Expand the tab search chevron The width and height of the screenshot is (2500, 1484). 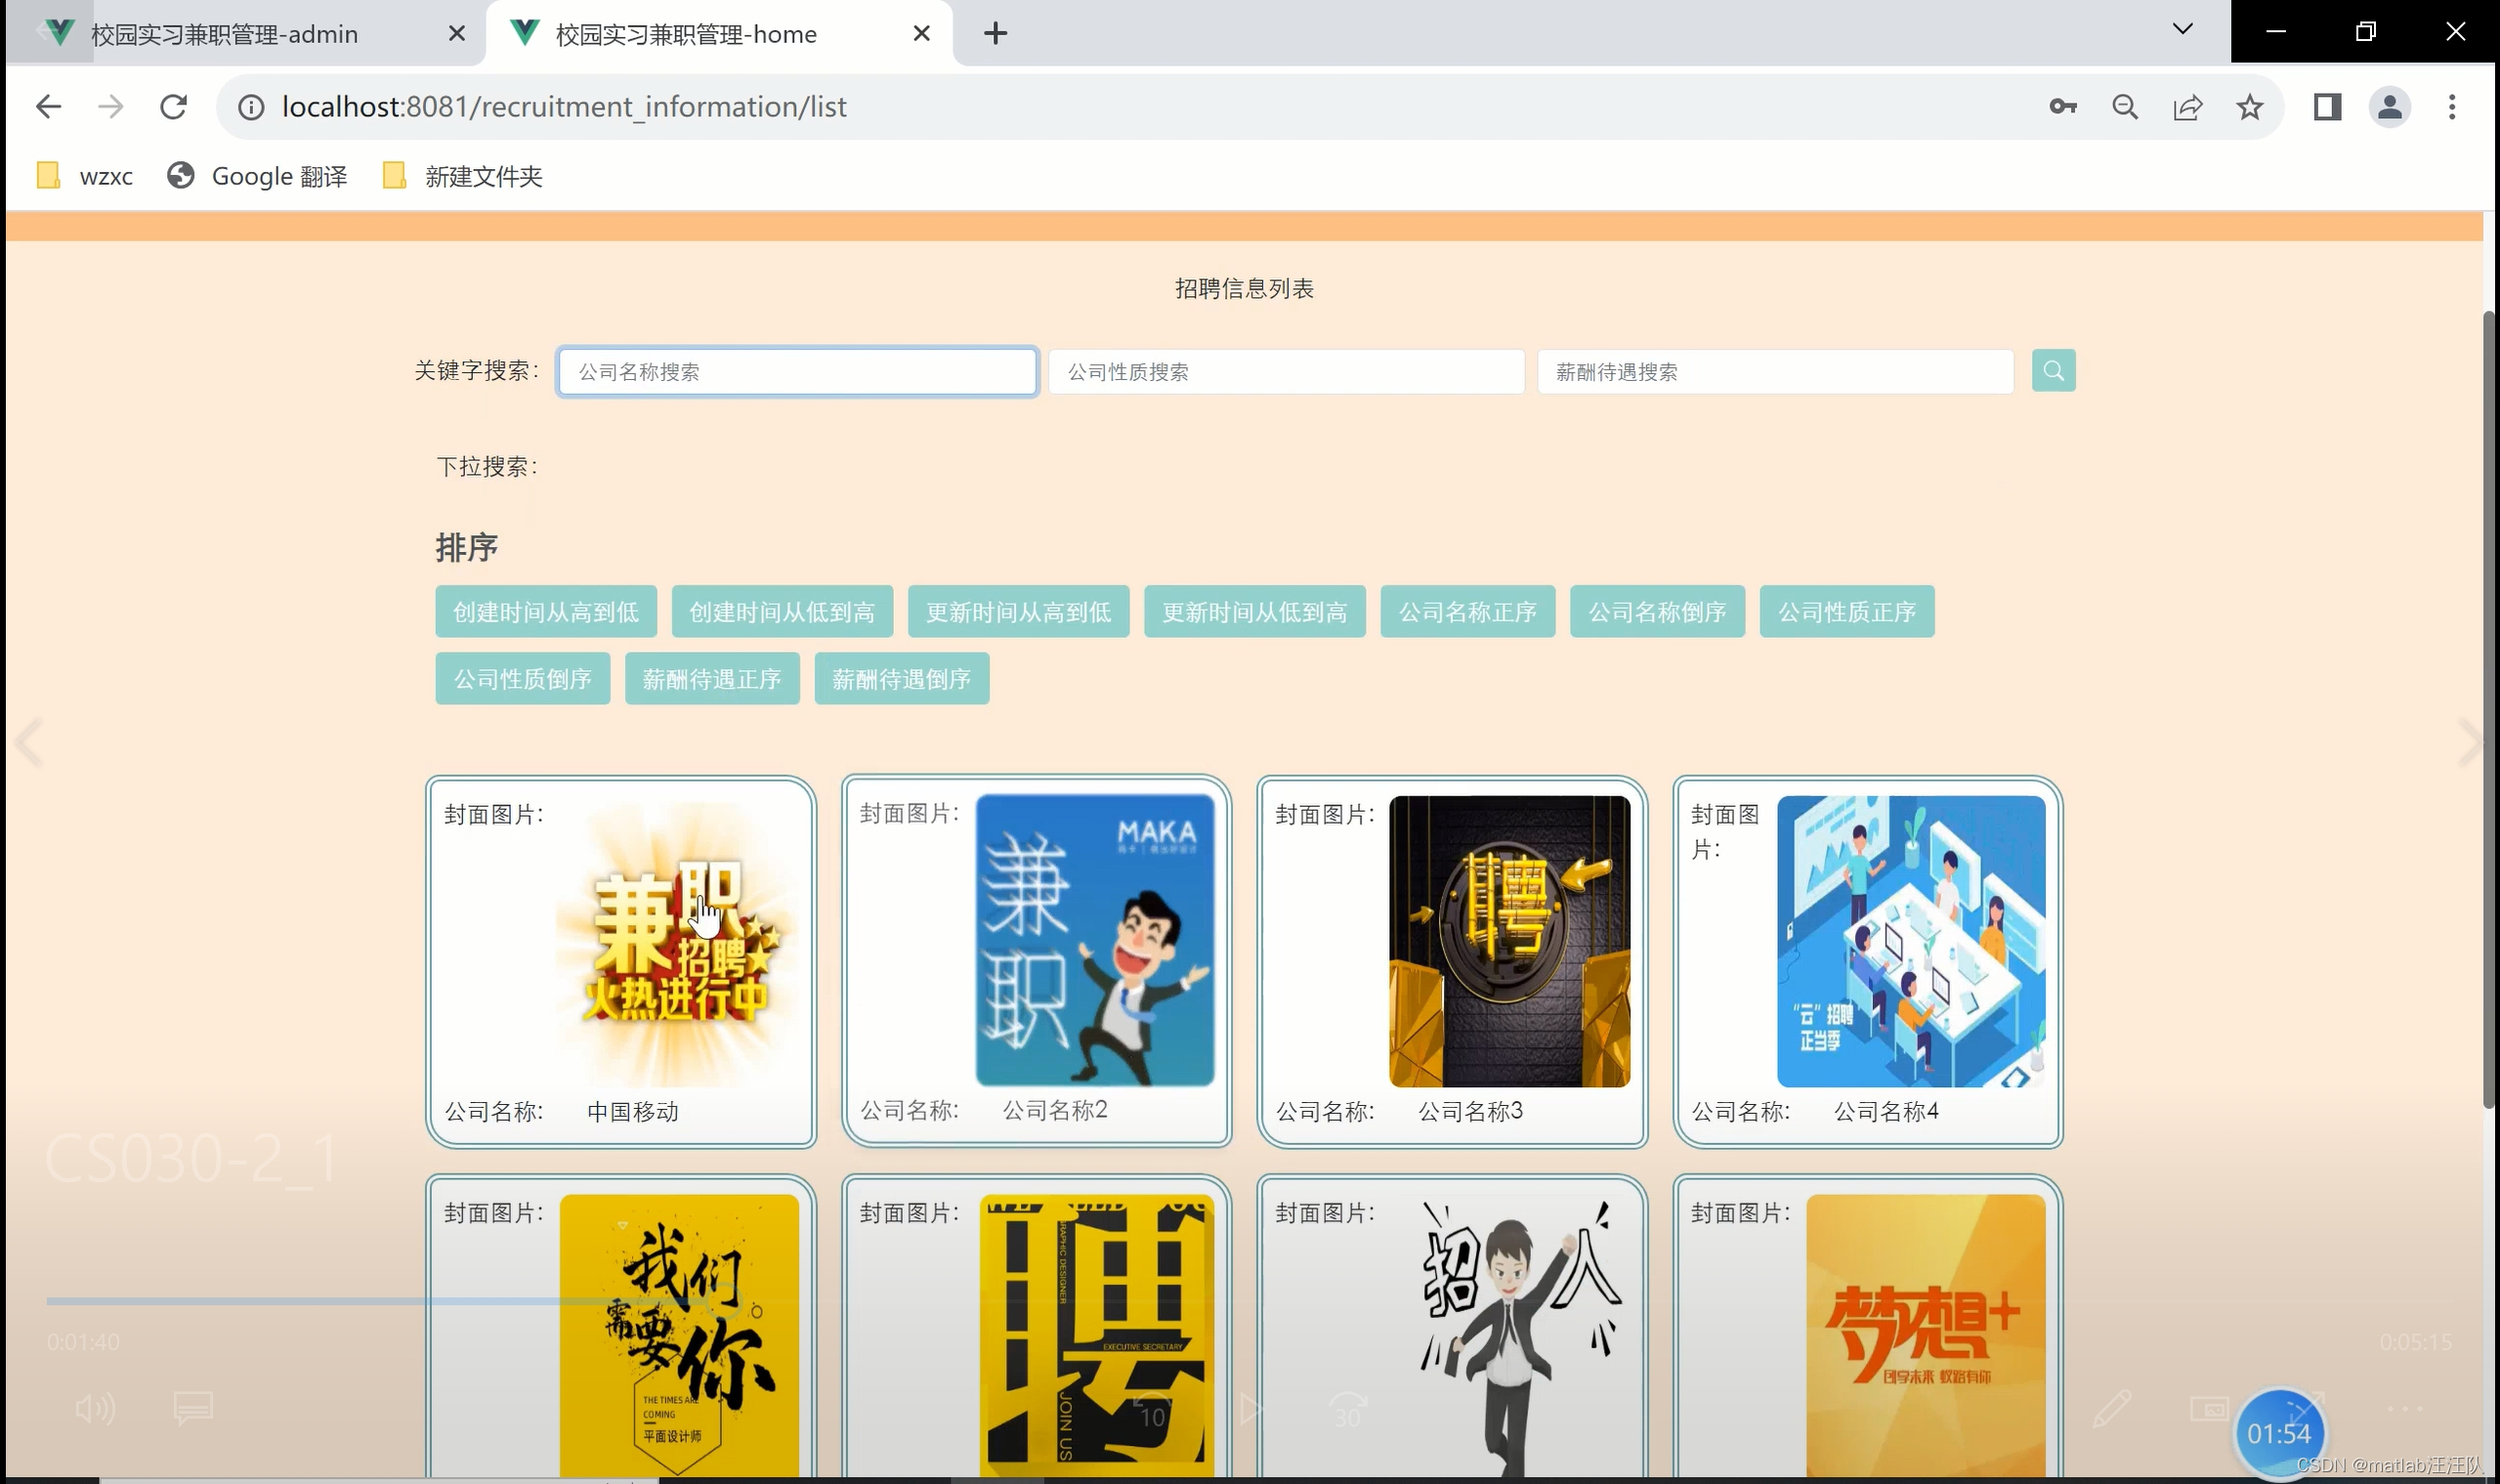(x=2183, y=30)
